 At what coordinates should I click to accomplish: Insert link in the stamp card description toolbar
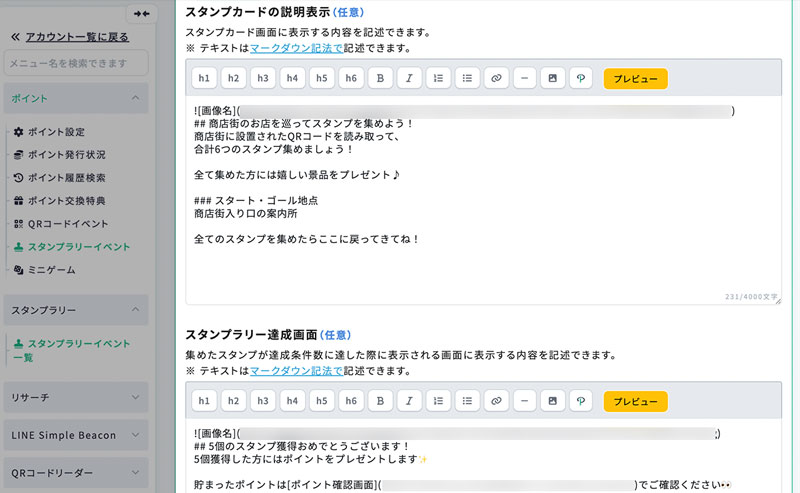click(x=496, y=78)
